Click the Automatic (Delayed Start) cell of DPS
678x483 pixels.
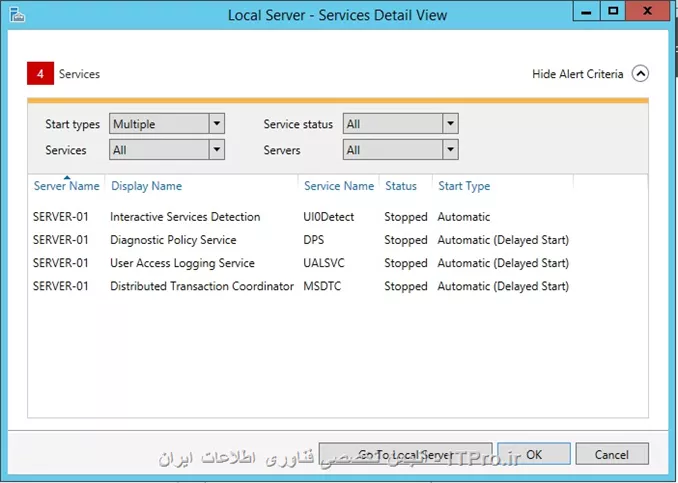[x=503, y=240]
